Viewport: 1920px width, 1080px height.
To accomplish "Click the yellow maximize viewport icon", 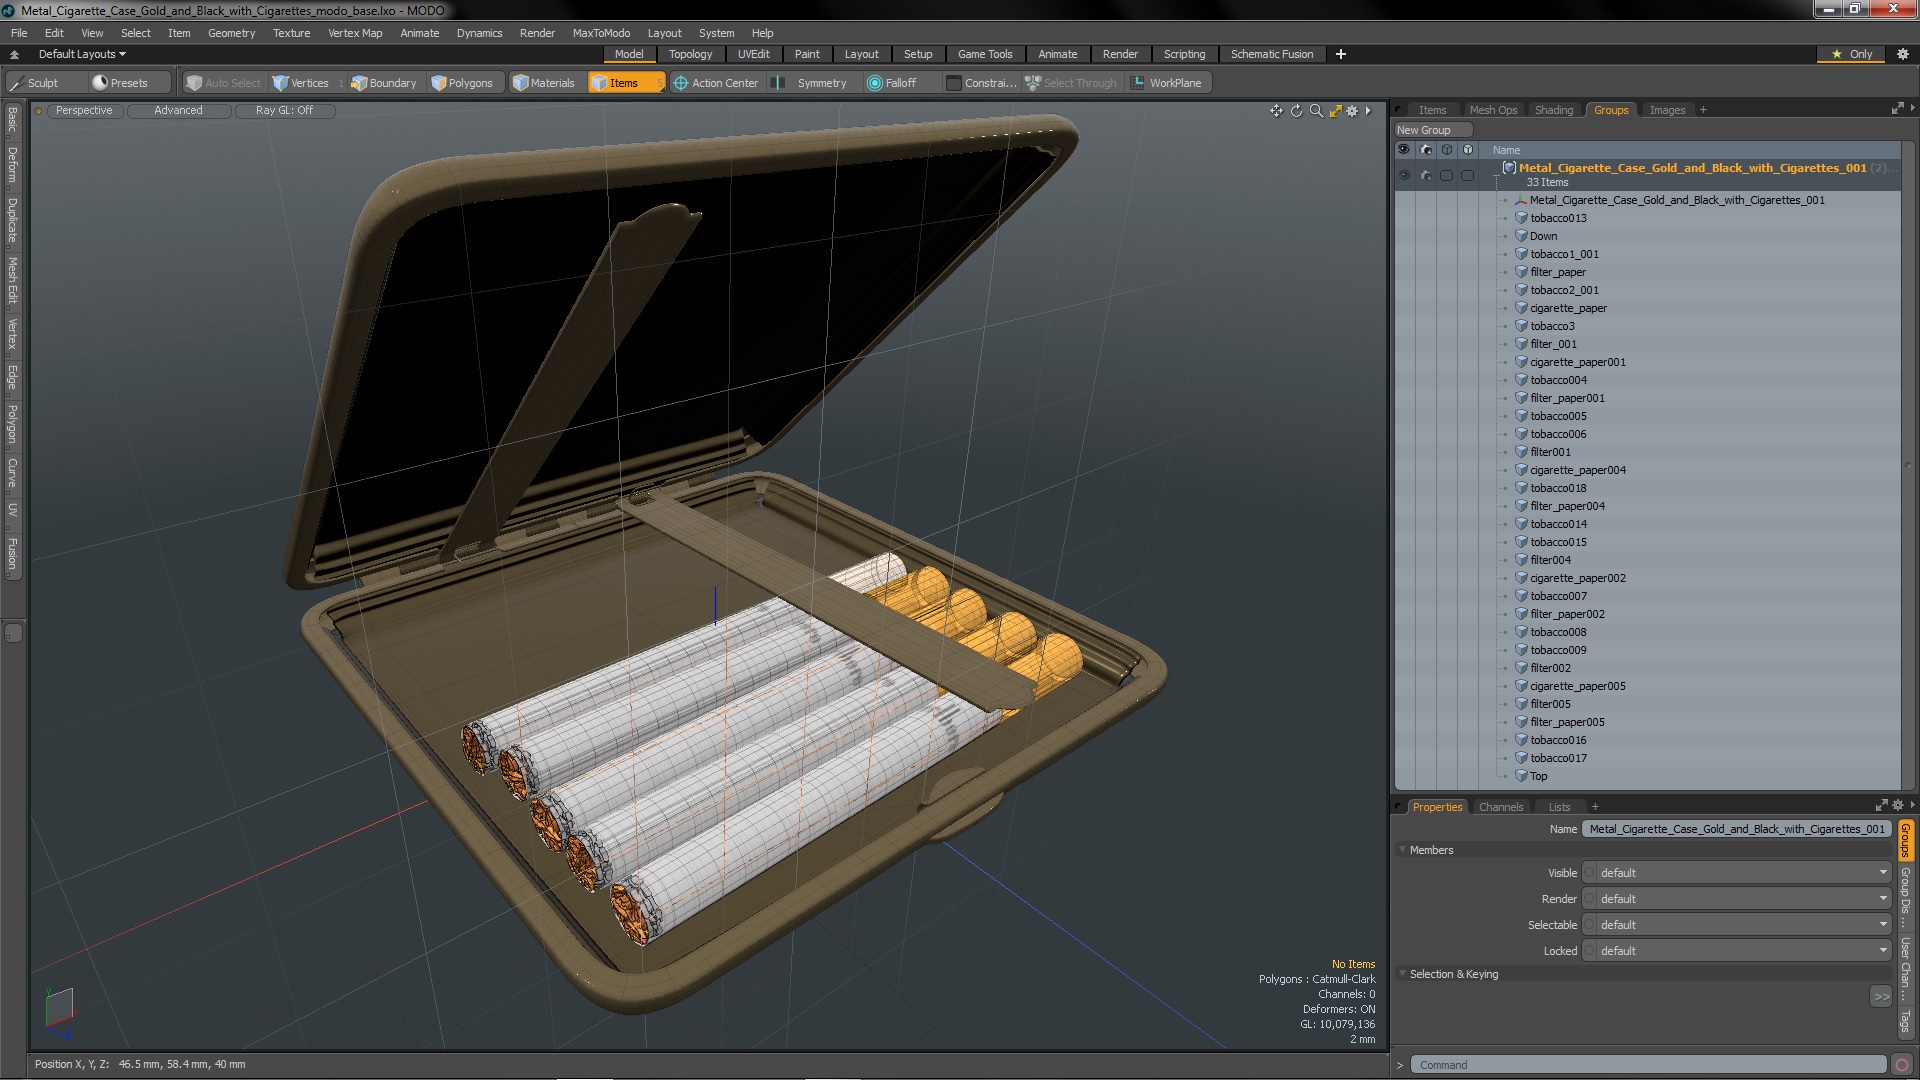I will click(x=1335, y=111).
